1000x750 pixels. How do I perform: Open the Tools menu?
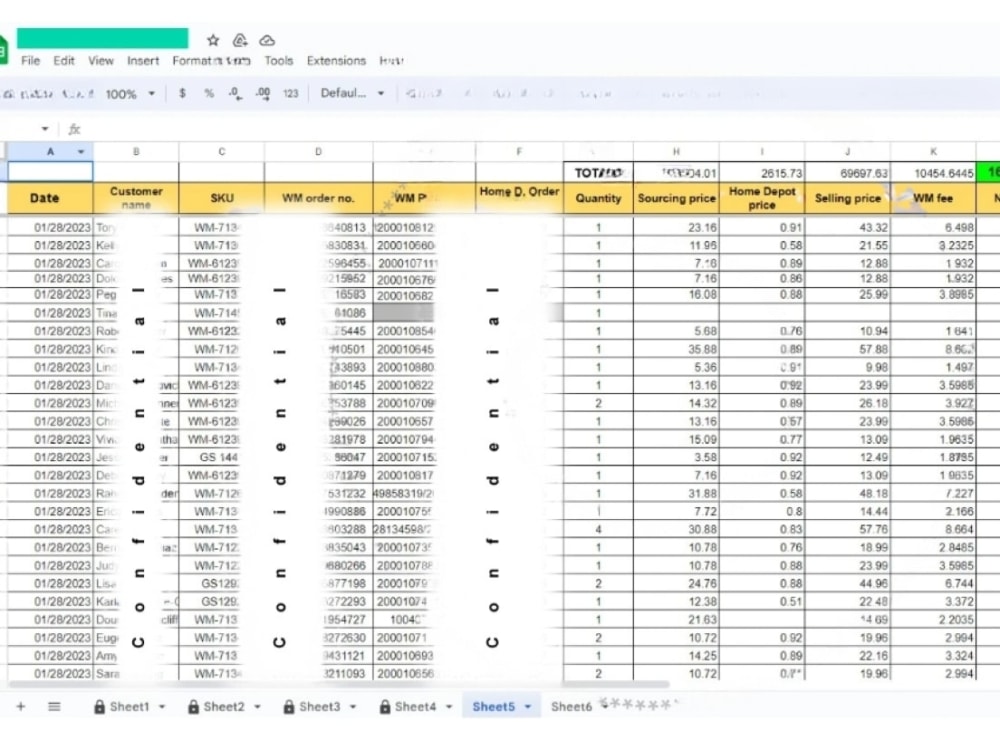[x=279, y=61]
